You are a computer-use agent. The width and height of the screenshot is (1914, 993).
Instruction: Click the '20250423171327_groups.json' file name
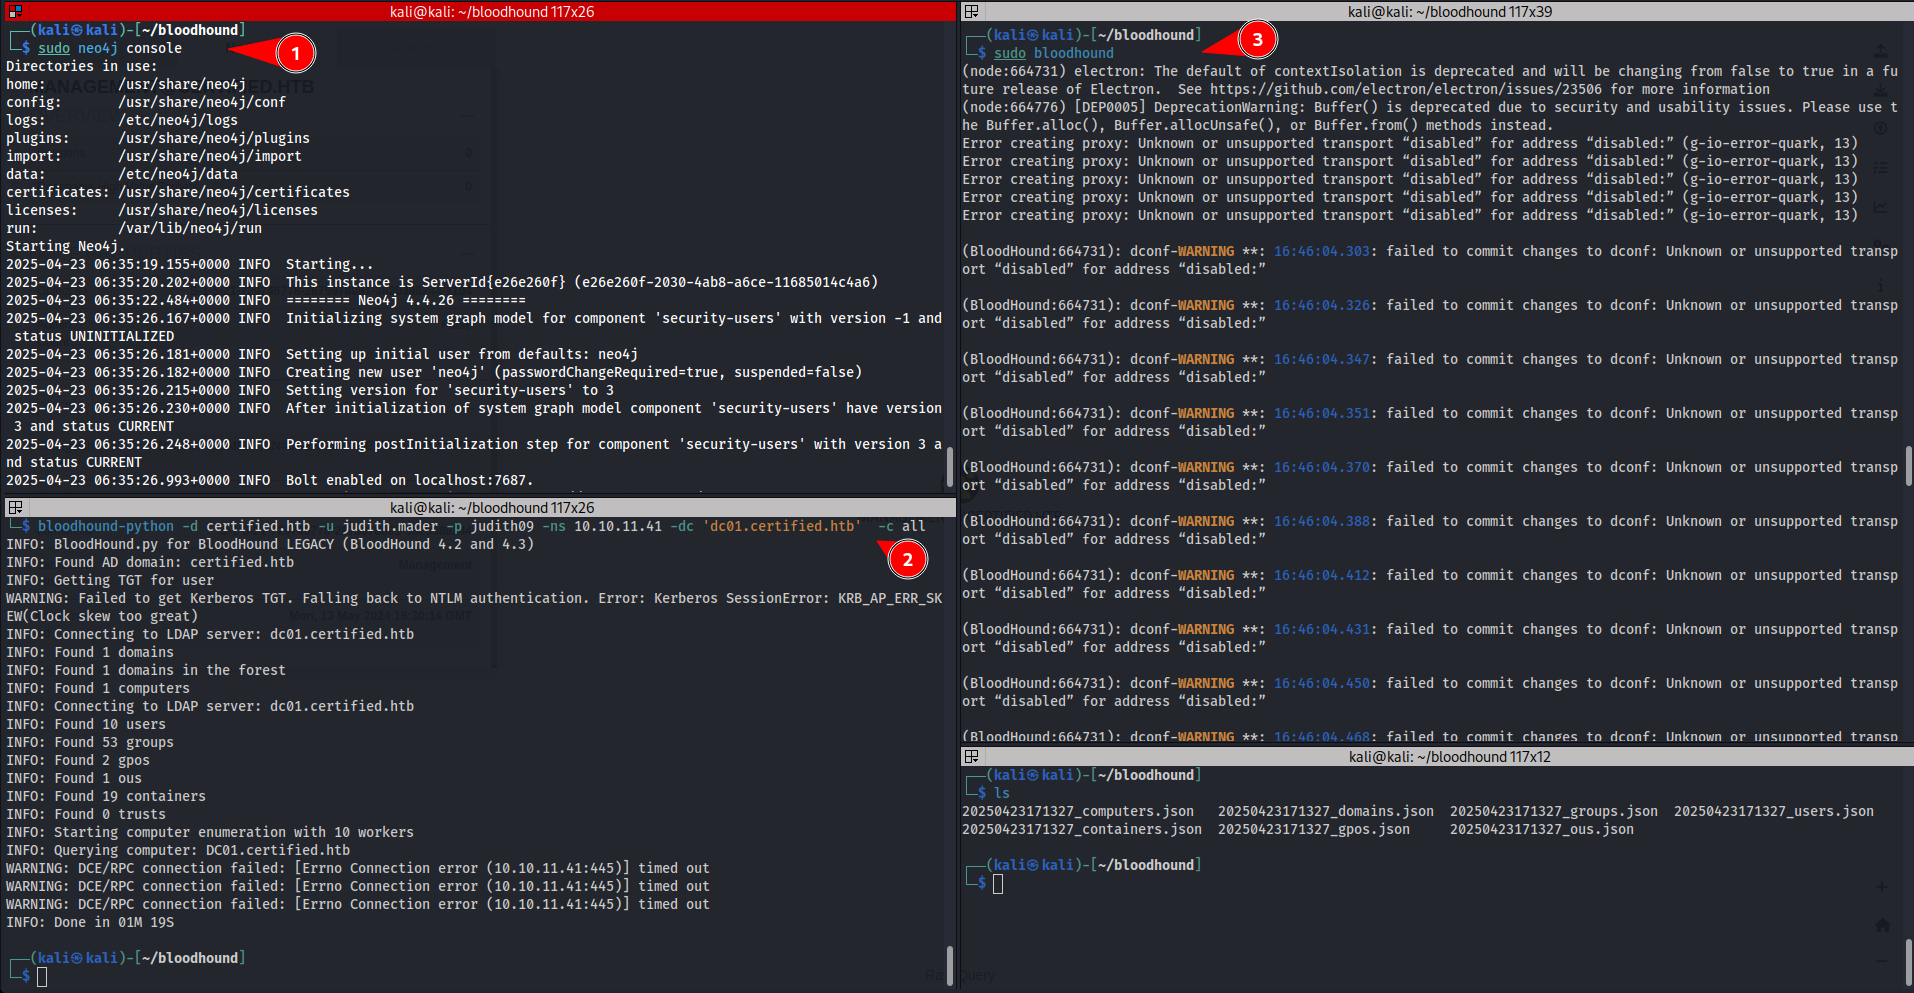pyautogui.click(x=1554, y=811)
